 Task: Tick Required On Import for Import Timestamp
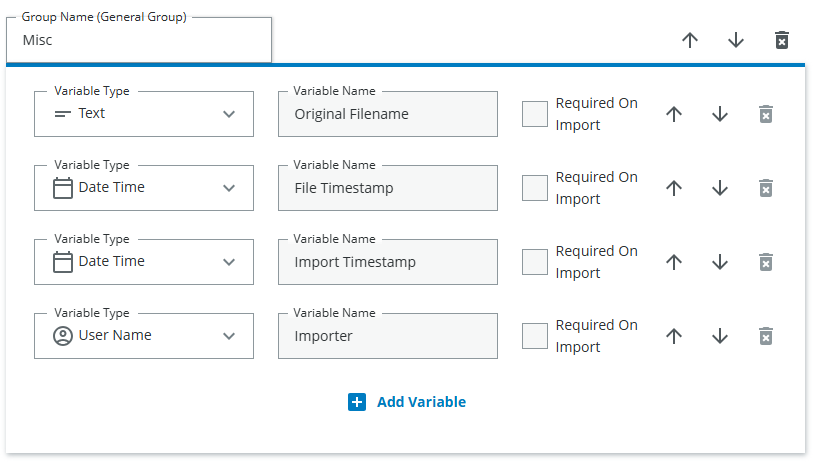tap(535, 262)
